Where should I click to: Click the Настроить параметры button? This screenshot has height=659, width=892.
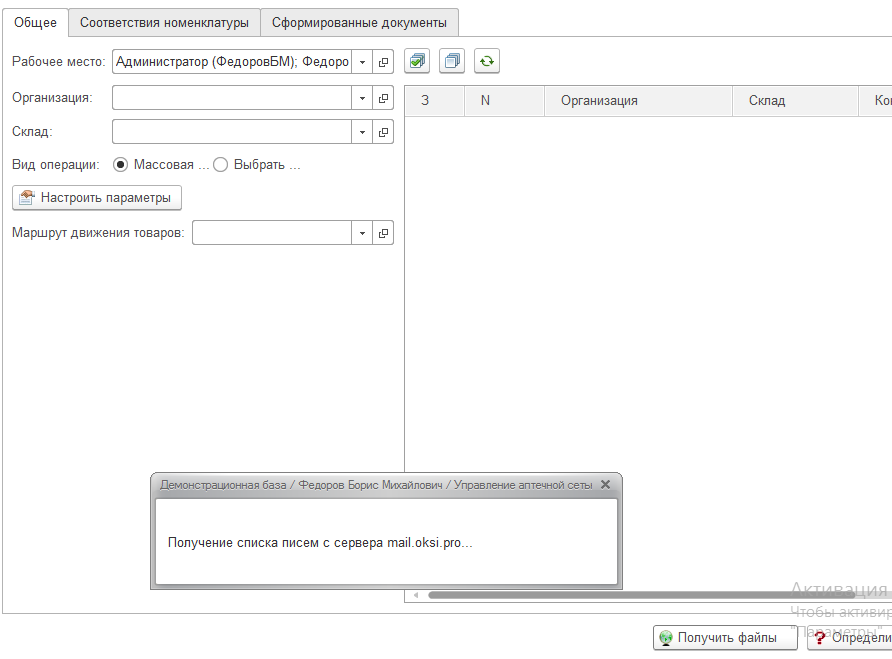point(97,197)
